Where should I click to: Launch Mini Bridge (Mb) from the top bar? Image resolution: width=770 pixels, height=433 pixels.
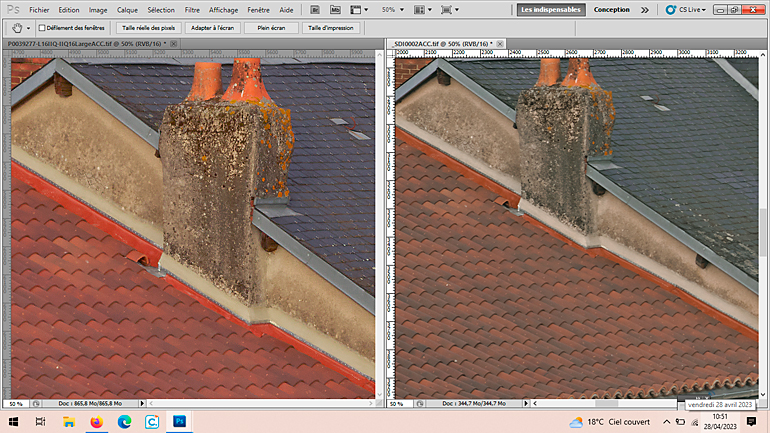coord(335,10)
